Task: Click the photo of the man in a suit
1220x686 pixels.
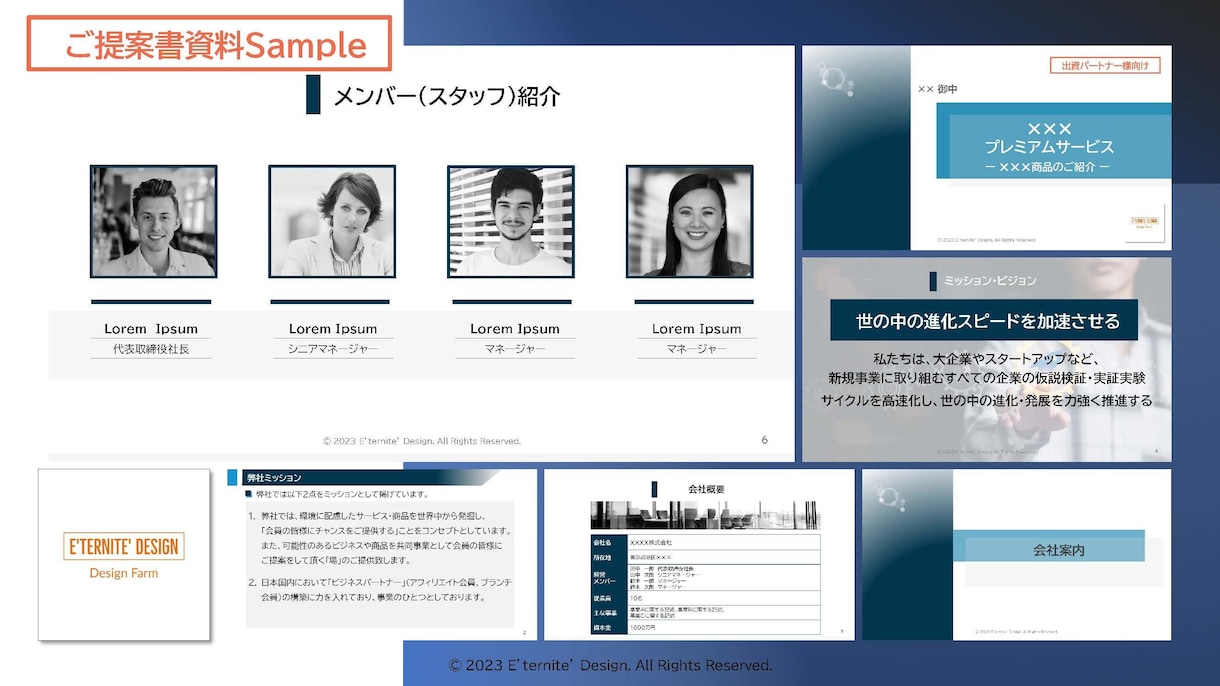Action: tap(153, 222)
